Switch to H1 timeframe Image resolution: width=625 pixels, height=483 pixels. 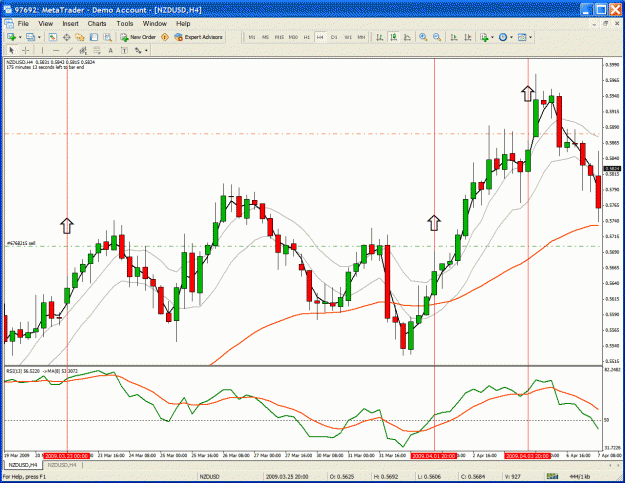point(307,37)
